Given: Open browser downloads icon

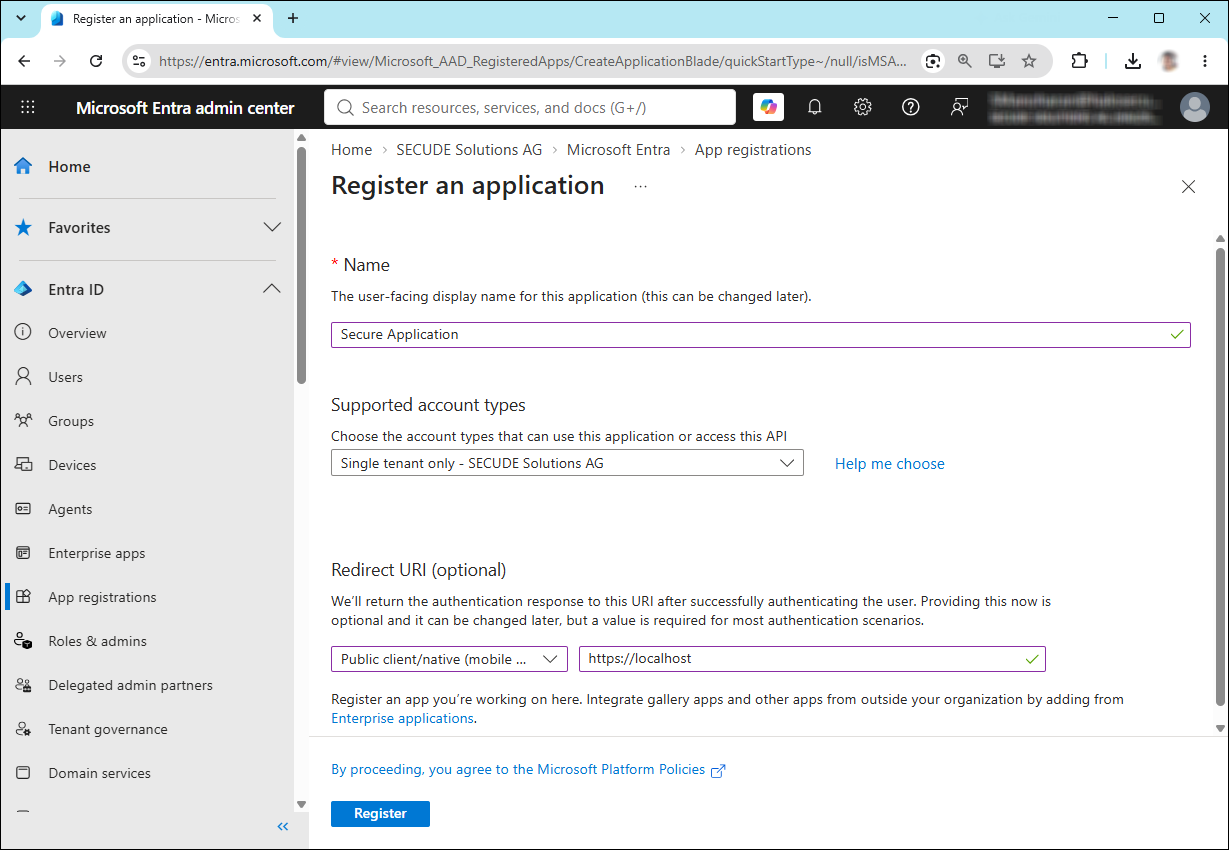Looking at the screenshot, I should (x=1132, y=61).
